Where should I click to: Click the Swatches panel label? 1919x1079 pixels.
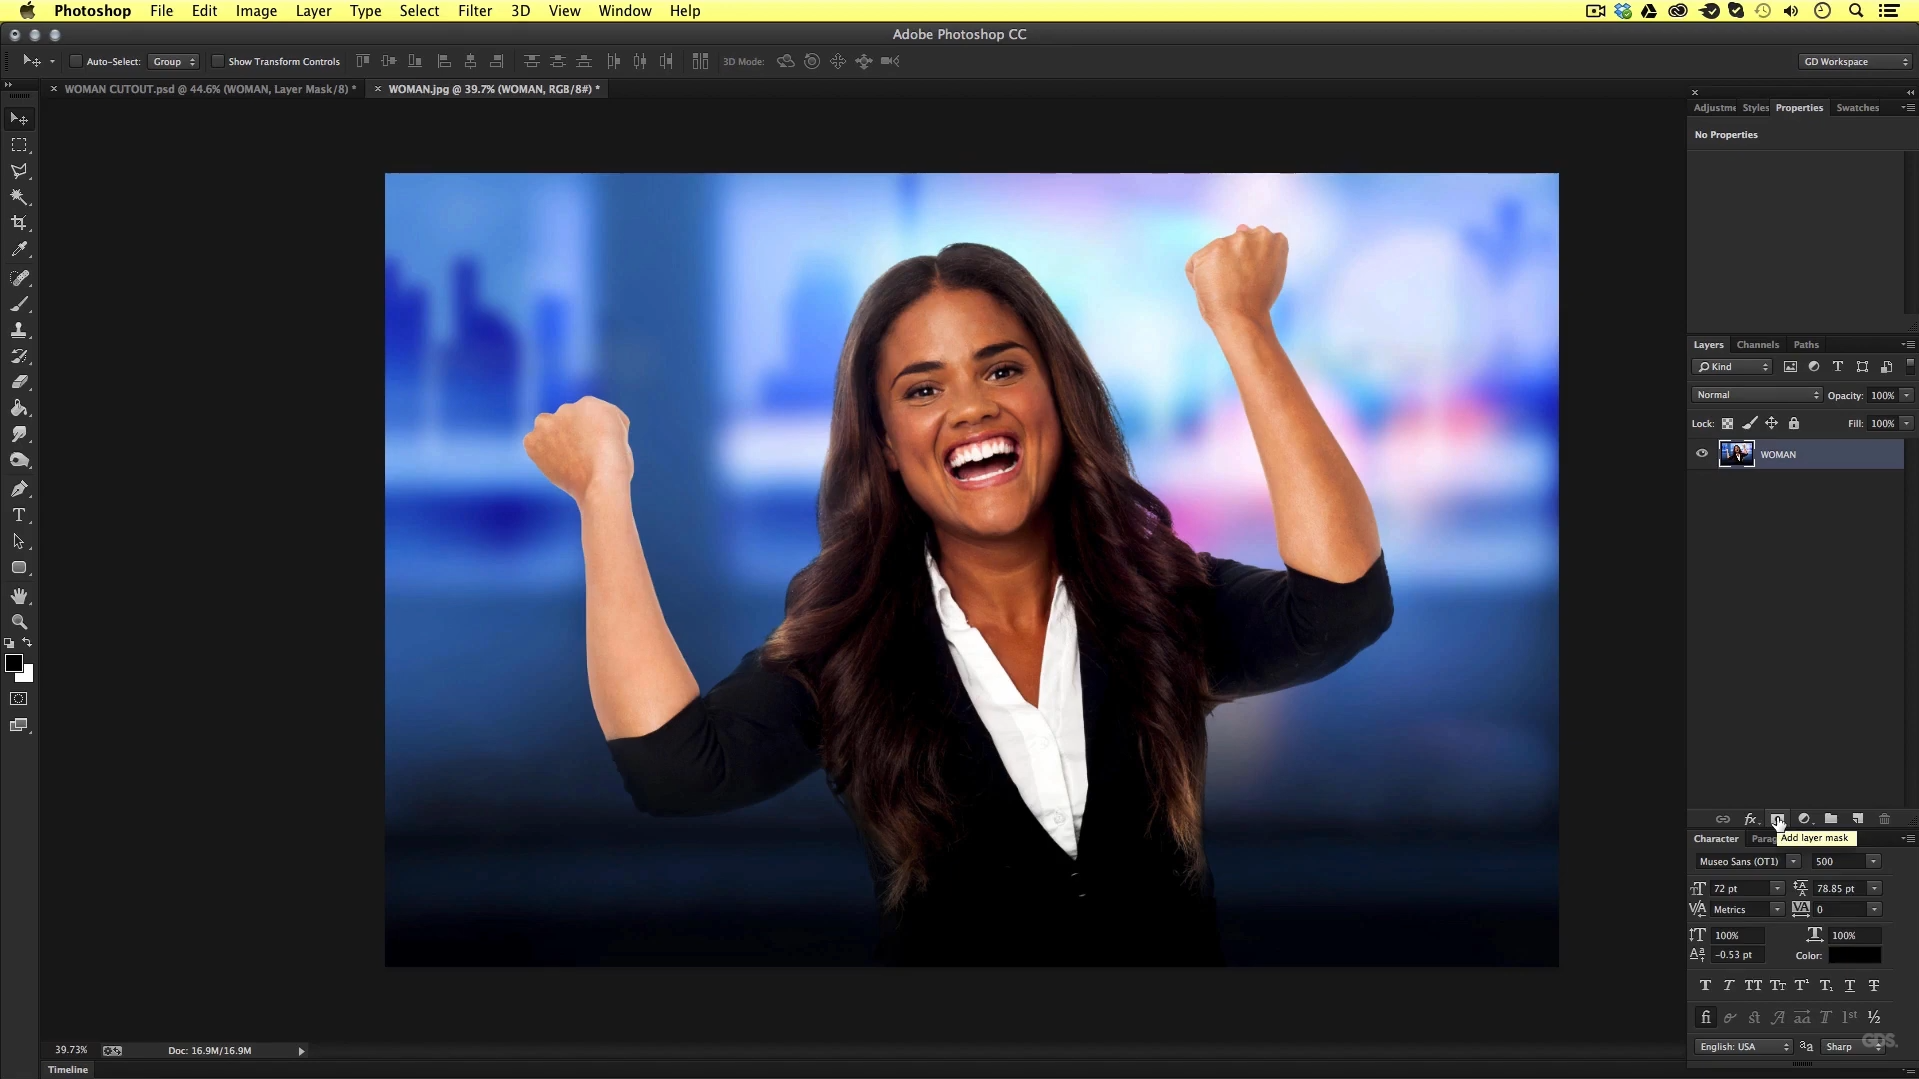click(x=1858, y=107)
